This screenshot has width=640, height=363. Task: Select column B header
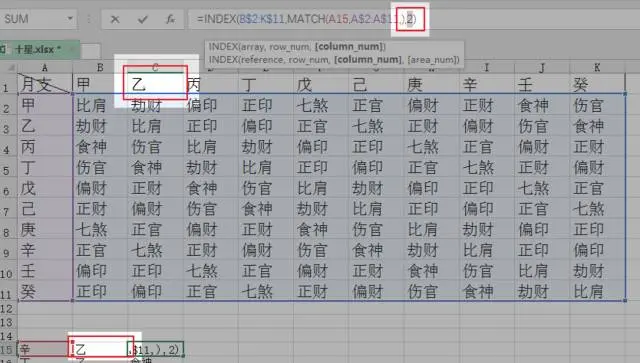[x=100, y=67]
